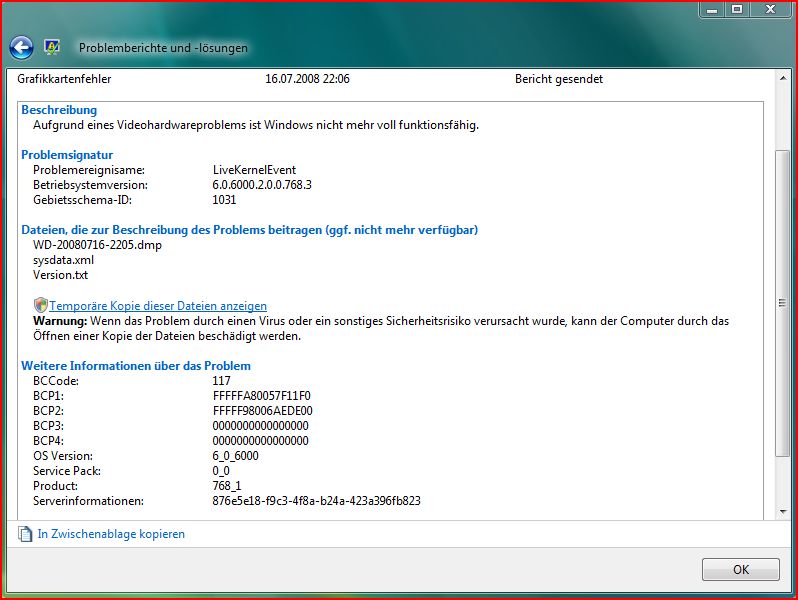
Task: Click the shield icon beside Temporäre Kopie link
Action: click(41, 305)
